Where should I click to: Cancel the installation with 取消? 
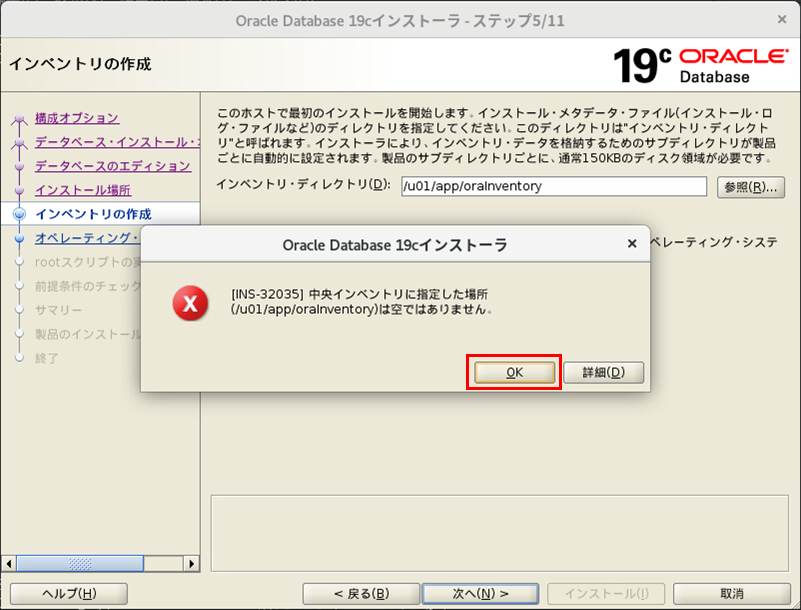pos(734,592)
